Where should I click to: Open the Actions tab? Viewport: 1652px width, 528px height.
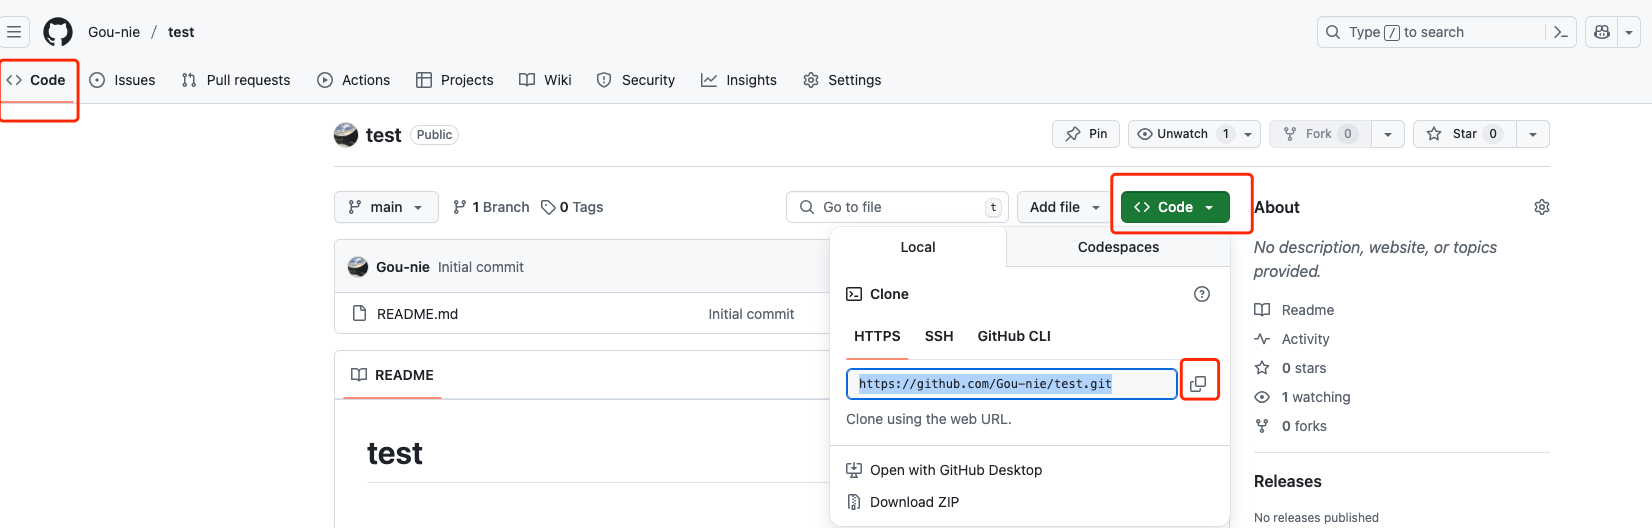[x=353, y=80]
